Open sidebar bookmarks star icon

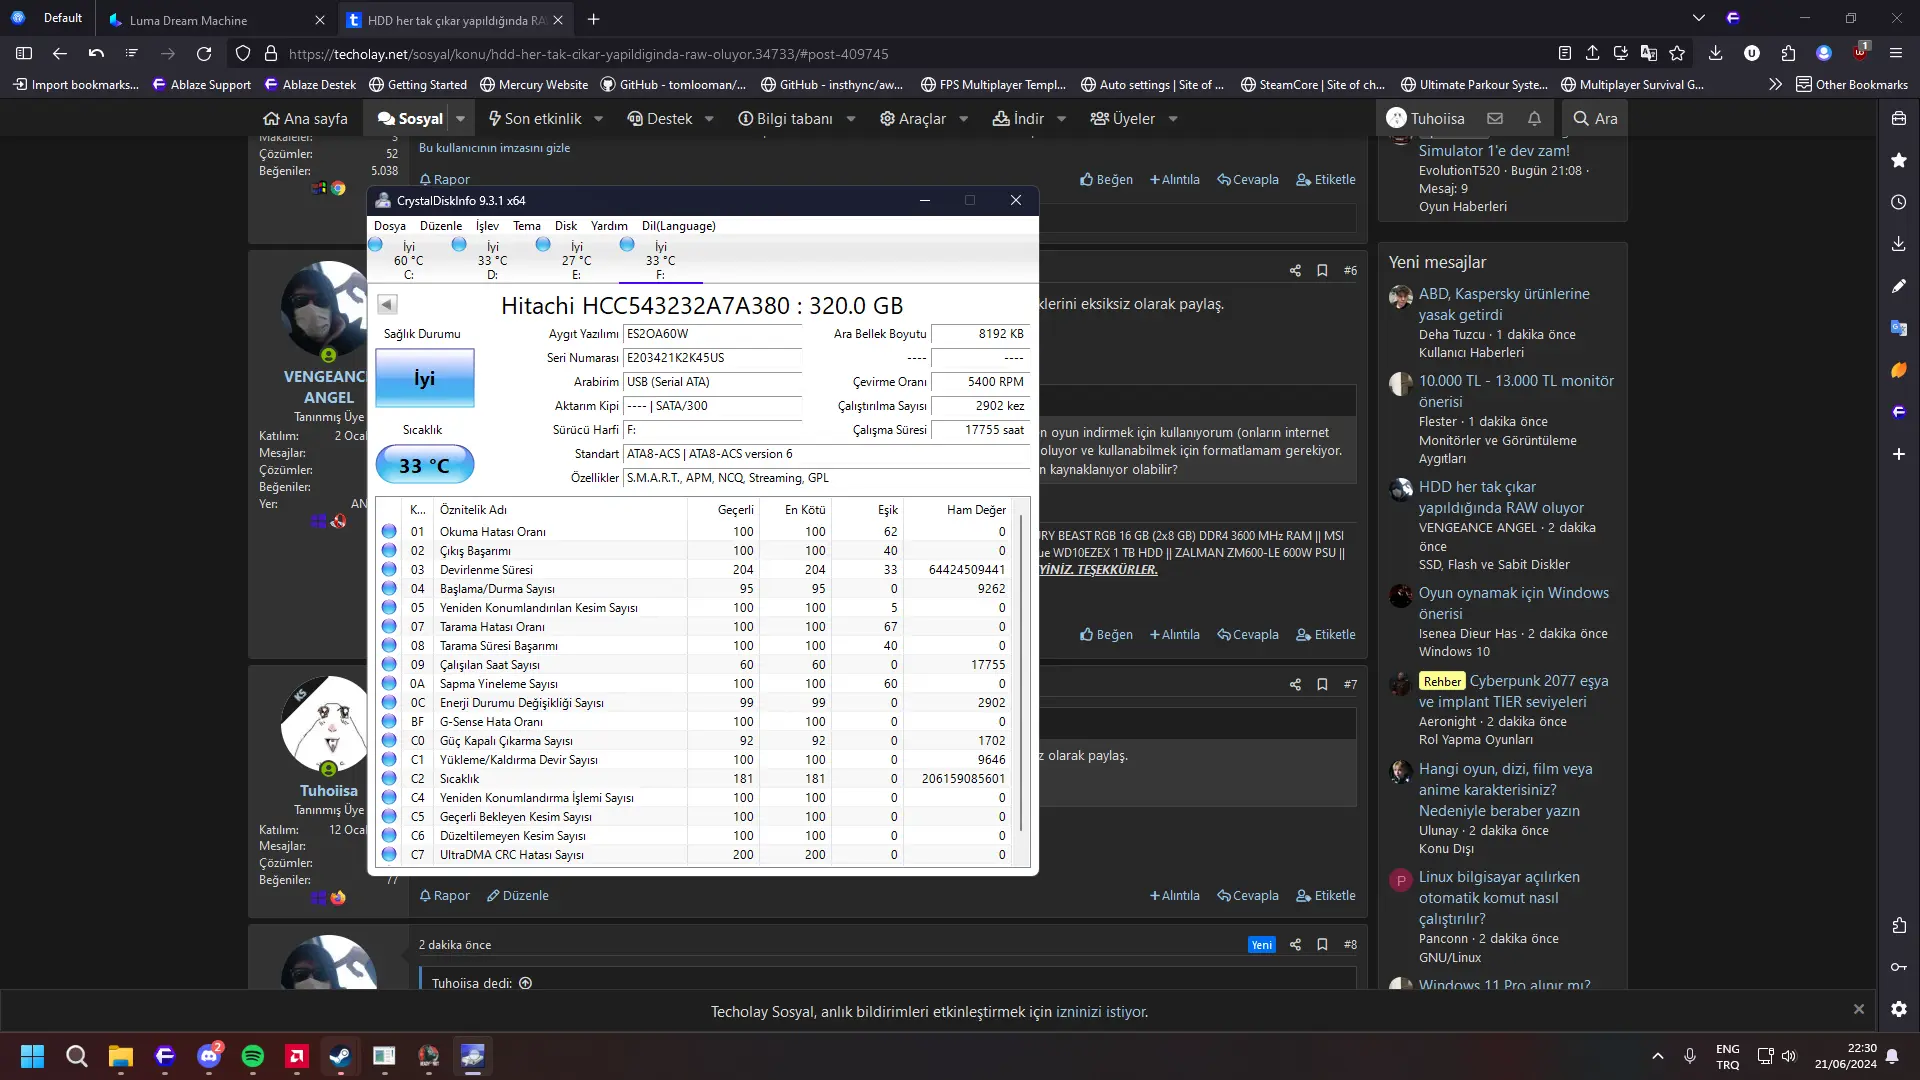point(1898,160)
